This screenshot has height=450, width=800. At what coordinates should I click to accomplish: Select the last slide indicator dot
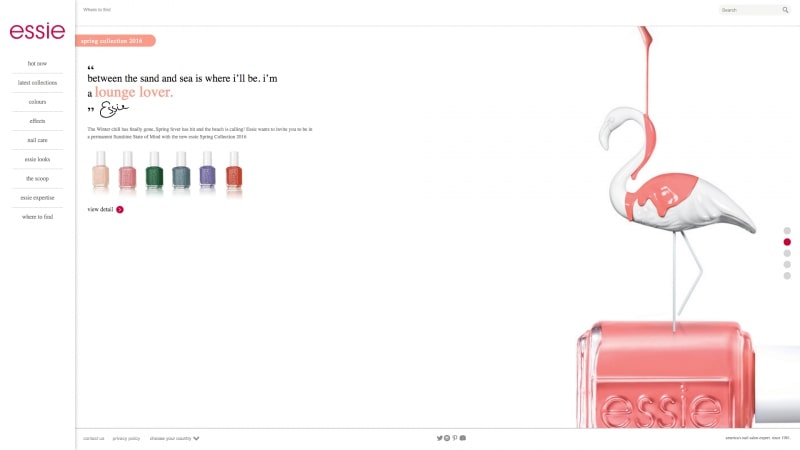click(x=787, y=276)
